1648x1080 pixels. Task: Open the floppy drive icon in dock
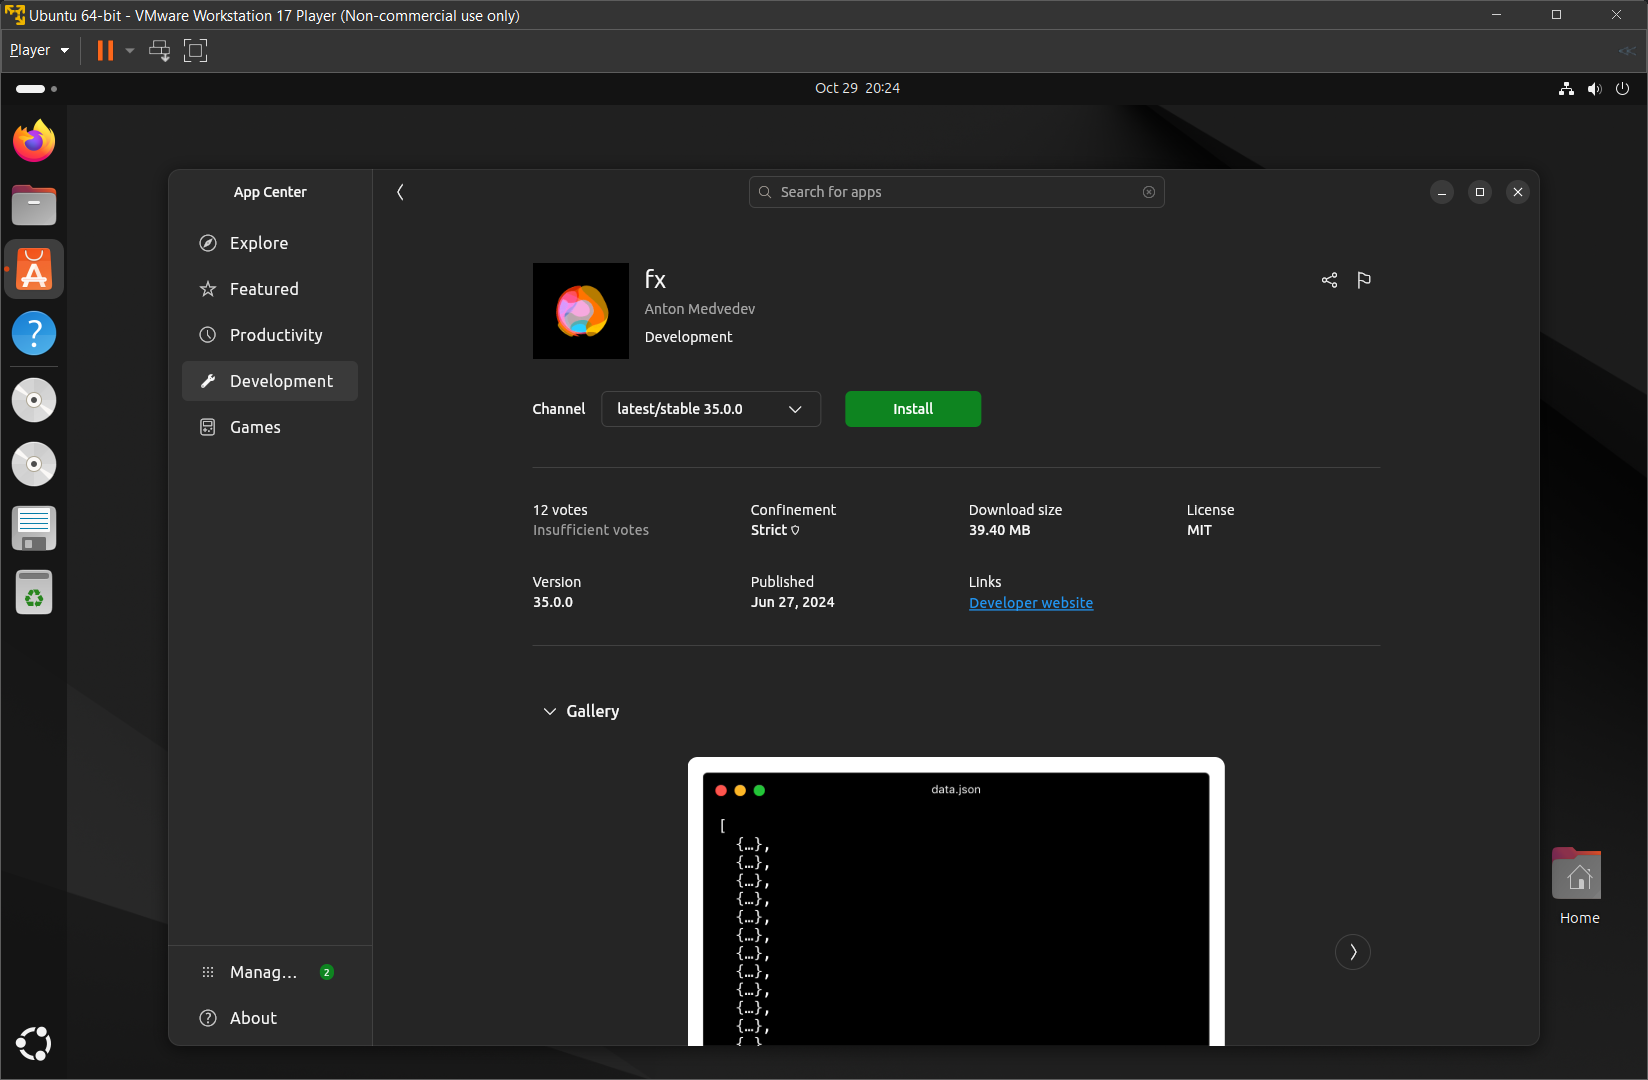[34, 528]
